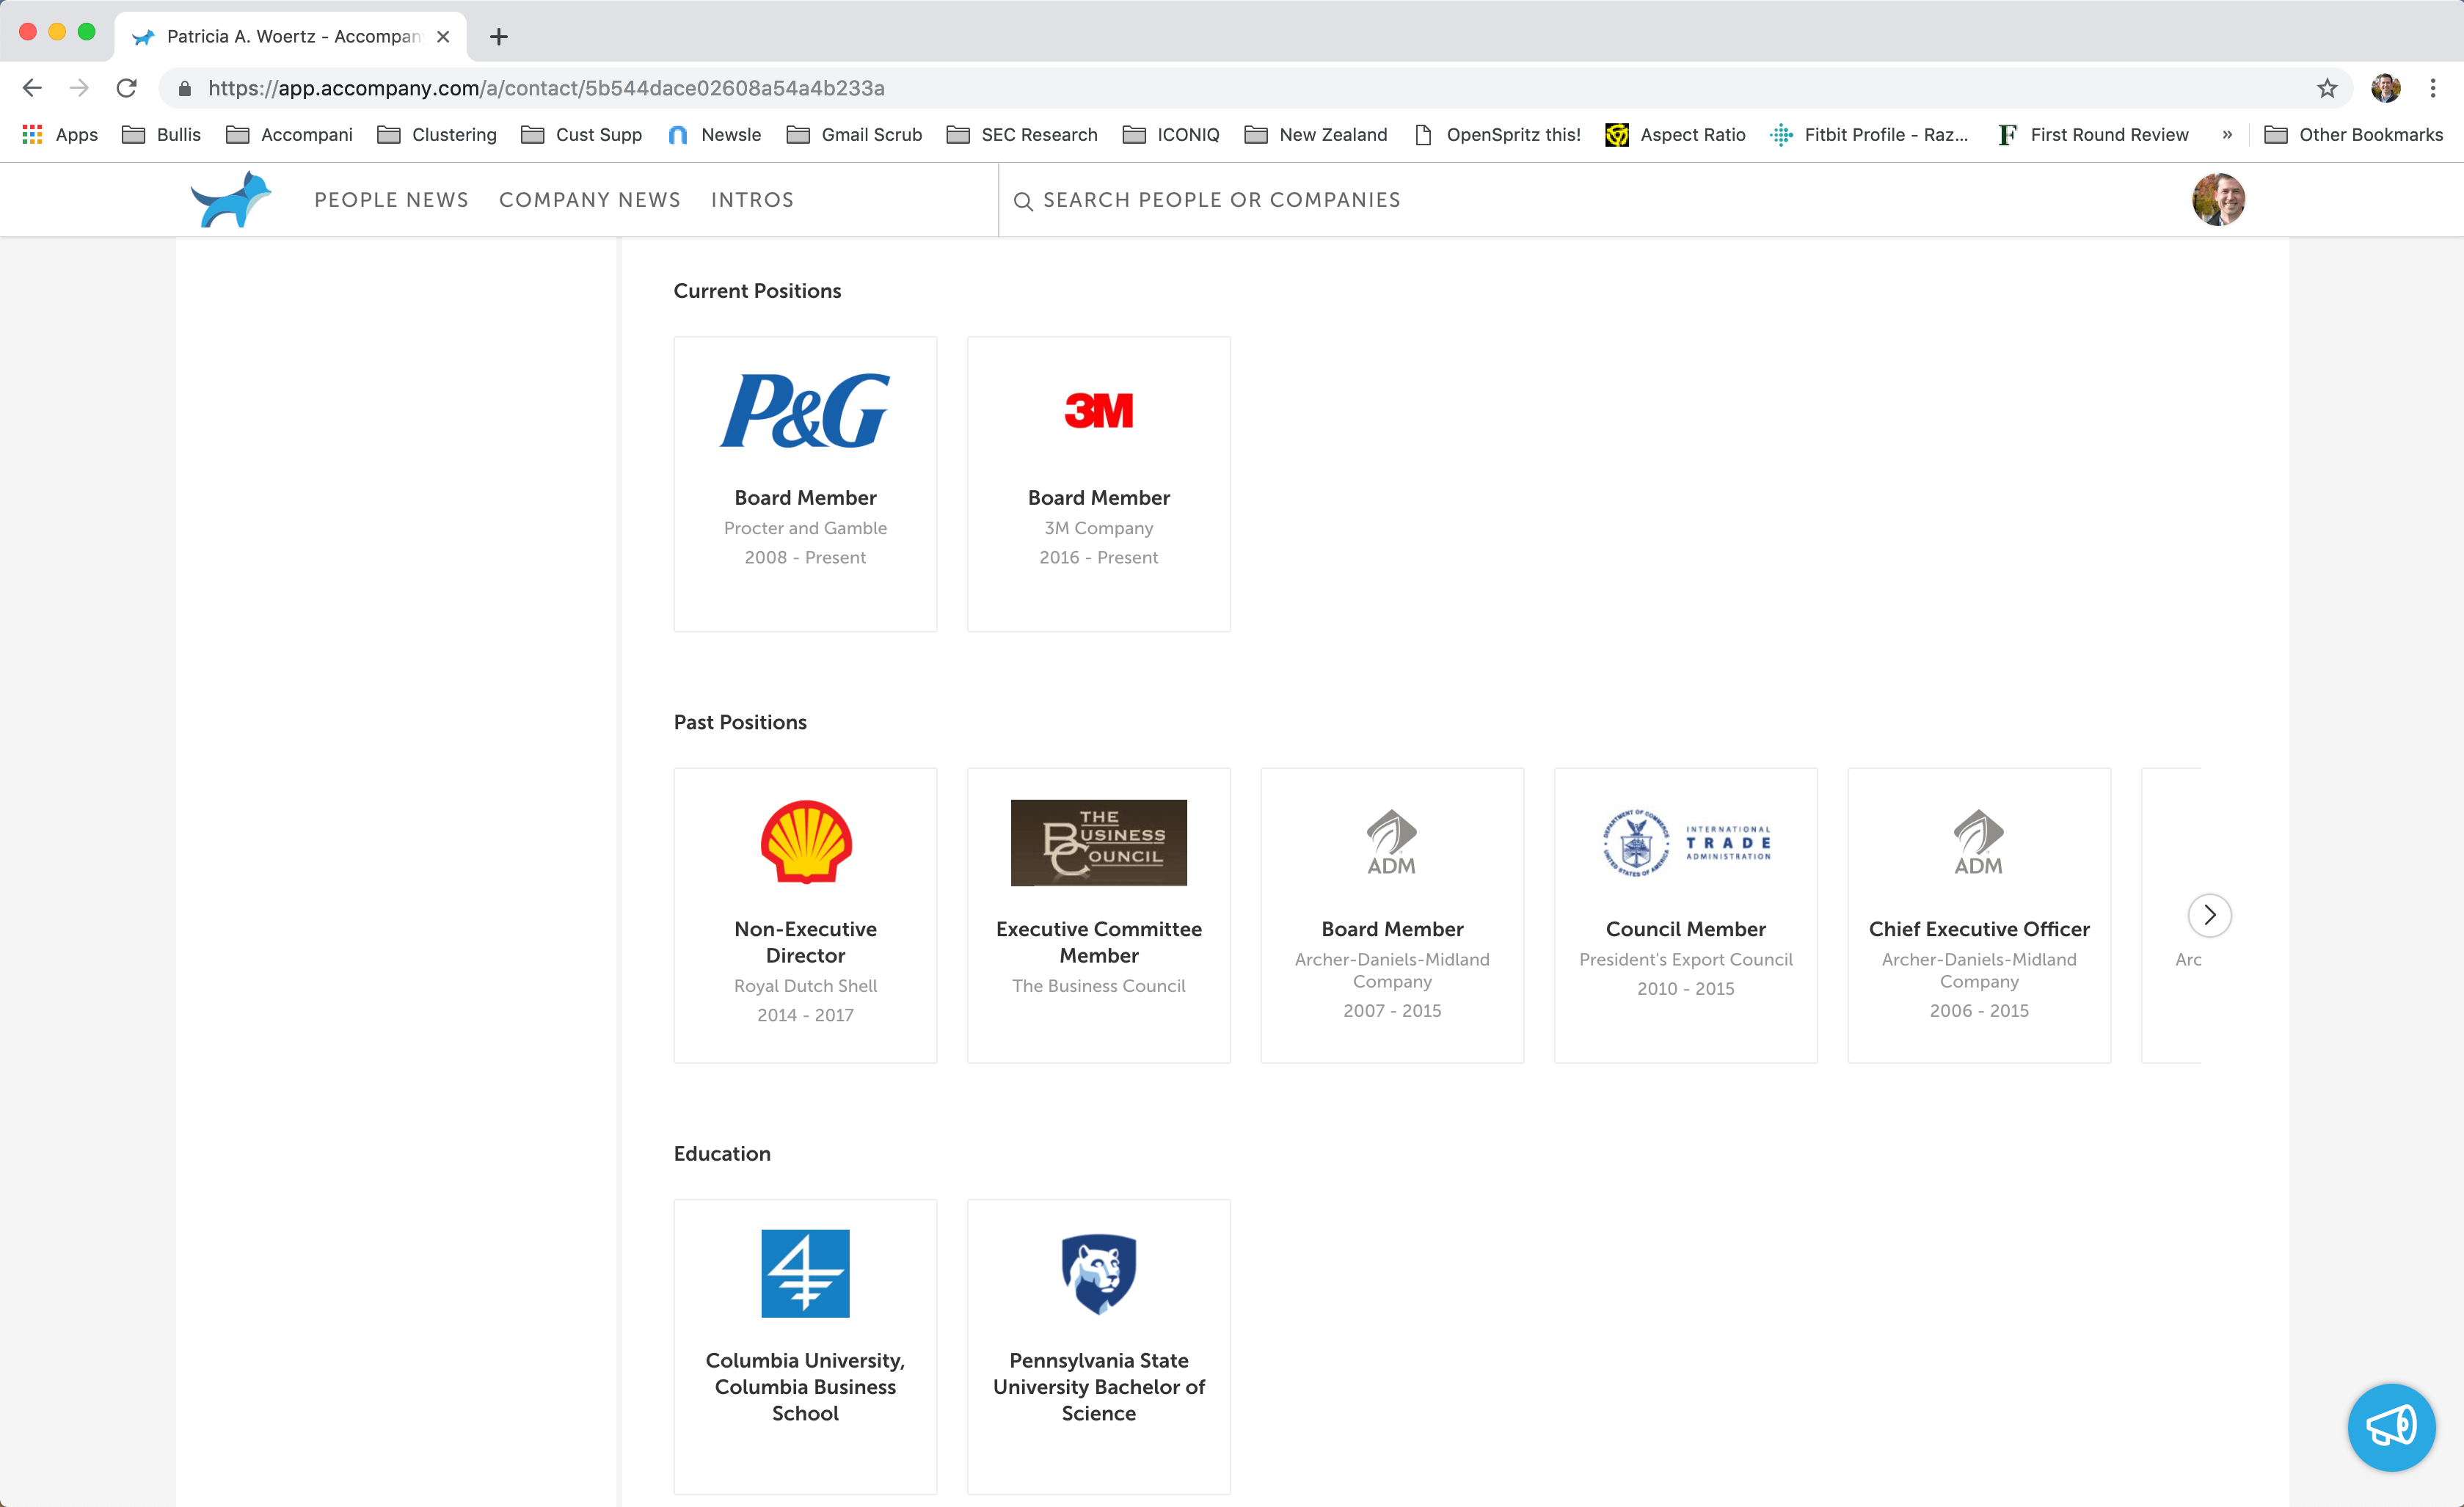
Task: Click the President's Export Council text
Action: pos(1686,959)
